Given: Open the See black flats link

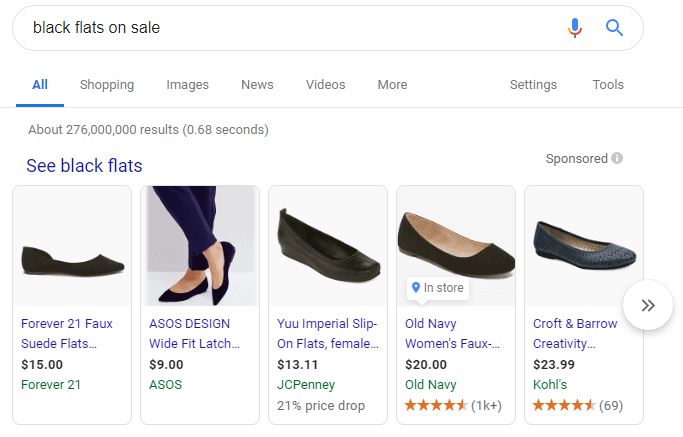Looking at the screenshot, I should tap(84, 166).
